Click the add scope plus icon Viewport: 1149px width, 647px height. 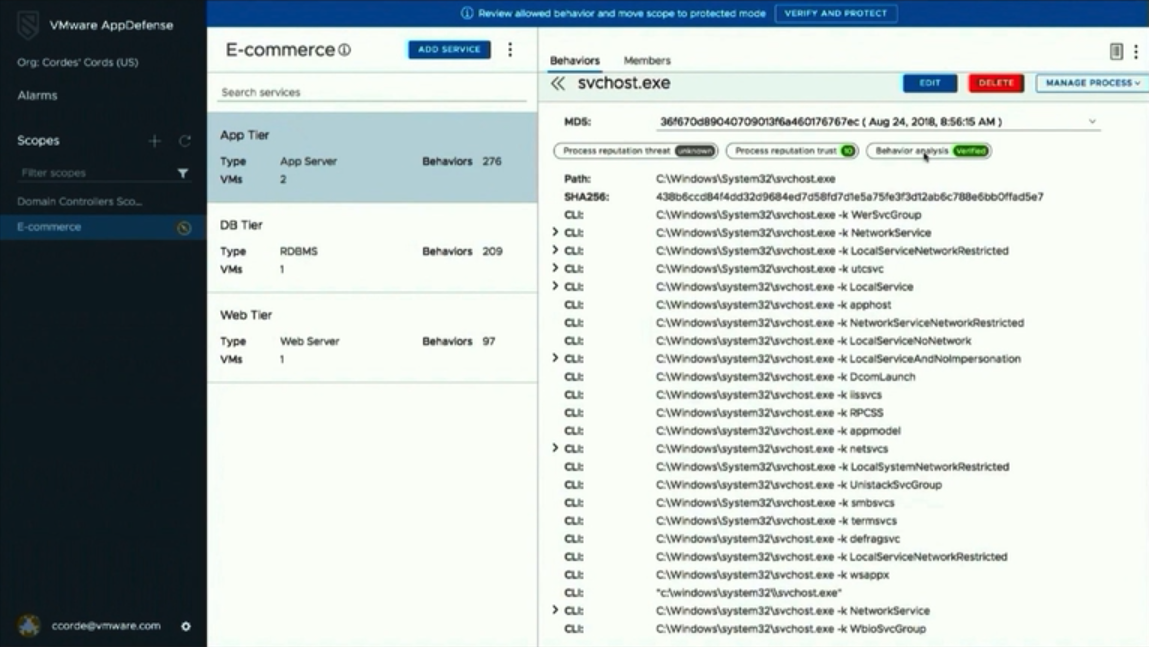[154, 141]
